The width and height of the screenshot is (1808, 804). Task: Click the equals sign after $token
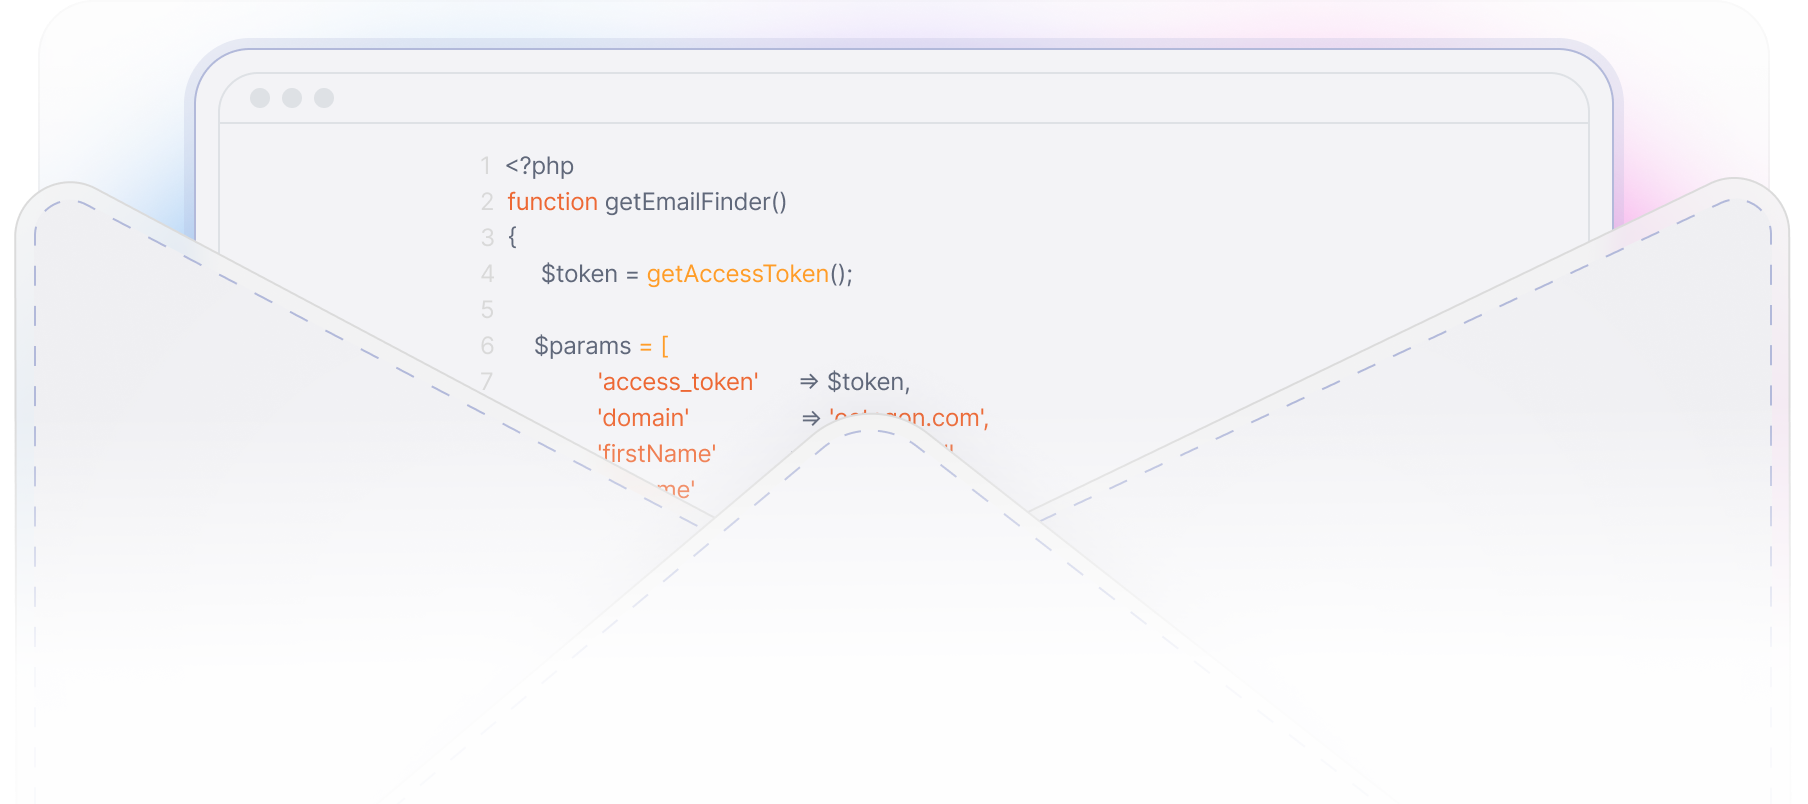[632, 275]
